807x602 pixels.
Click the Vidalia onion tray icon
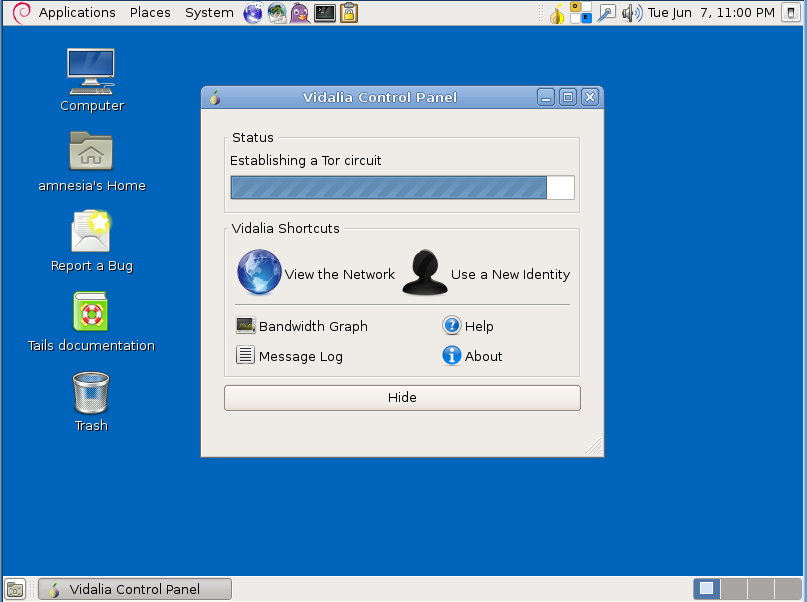click(556, 13)
